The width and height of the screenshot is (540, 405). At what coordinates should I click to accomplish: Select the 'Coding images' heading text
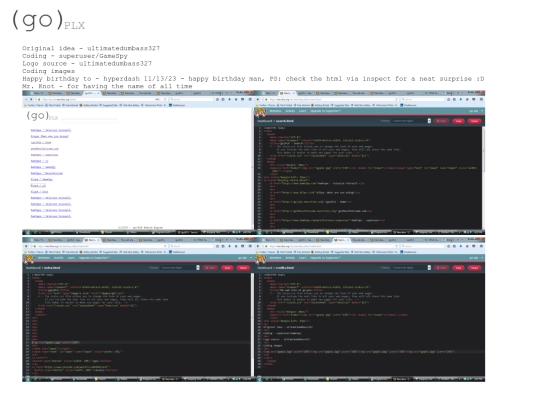point(48,71)
